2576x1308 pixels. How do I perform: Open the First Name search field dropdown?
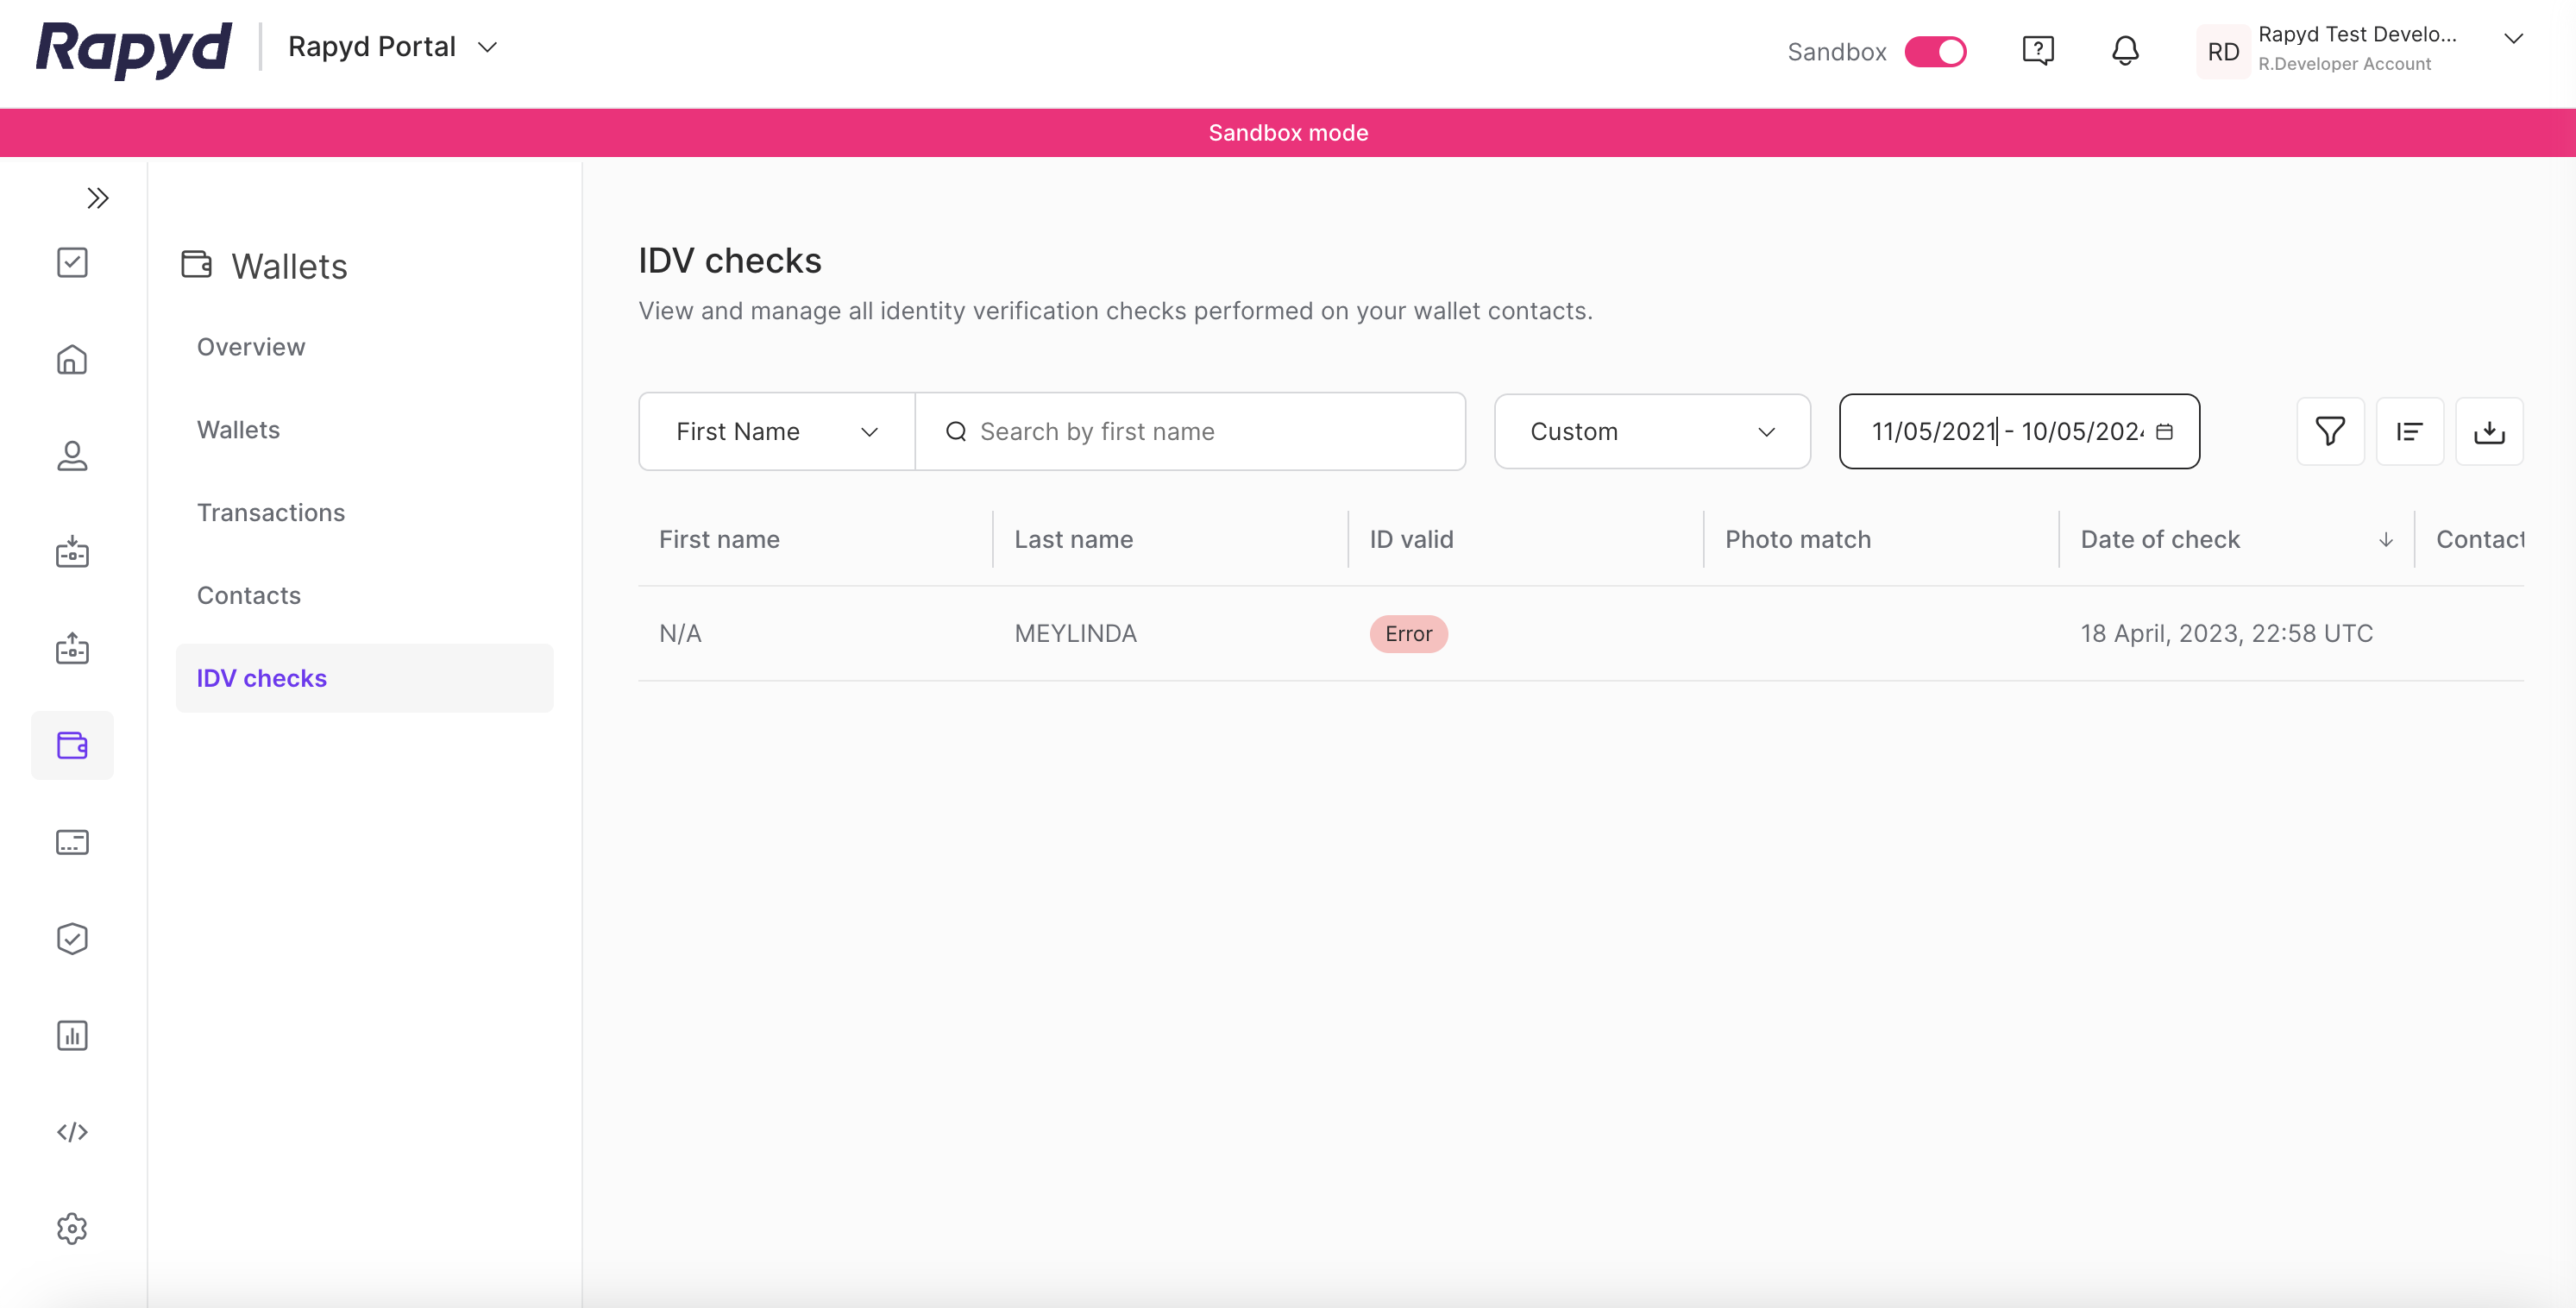pyautogui.click(x=776, y=431)
